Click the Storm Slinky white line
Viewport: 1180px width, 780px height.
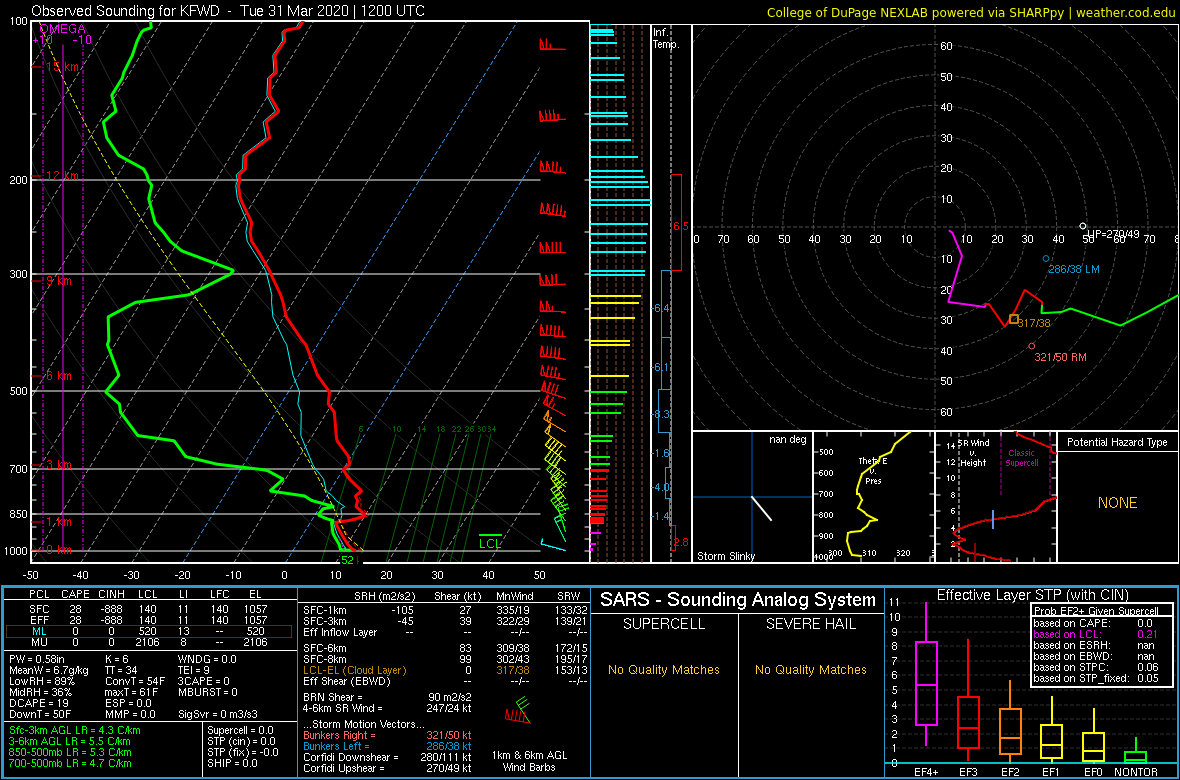tap(762, 508)
